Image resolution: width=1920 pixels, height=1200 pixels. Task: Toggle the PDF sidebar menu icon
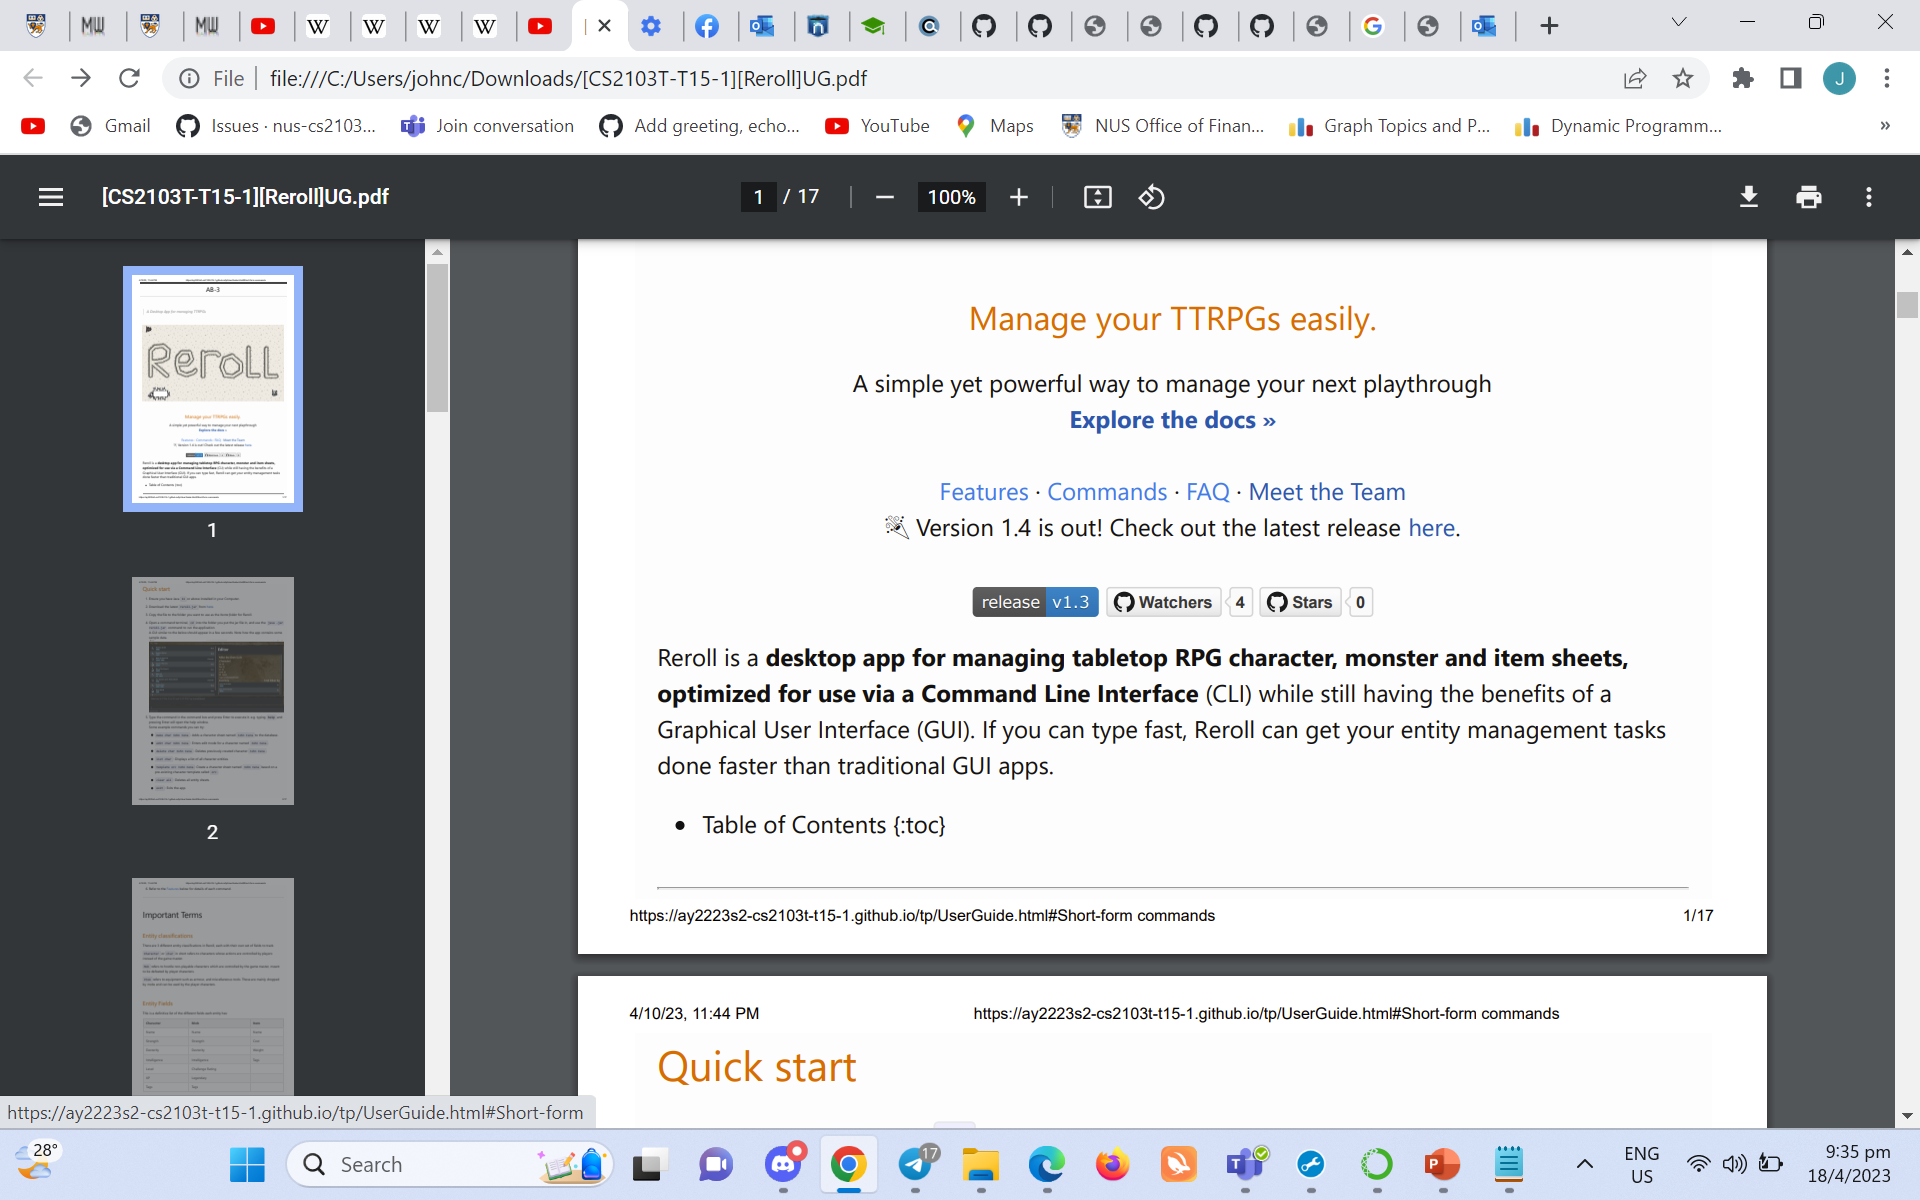51,197
